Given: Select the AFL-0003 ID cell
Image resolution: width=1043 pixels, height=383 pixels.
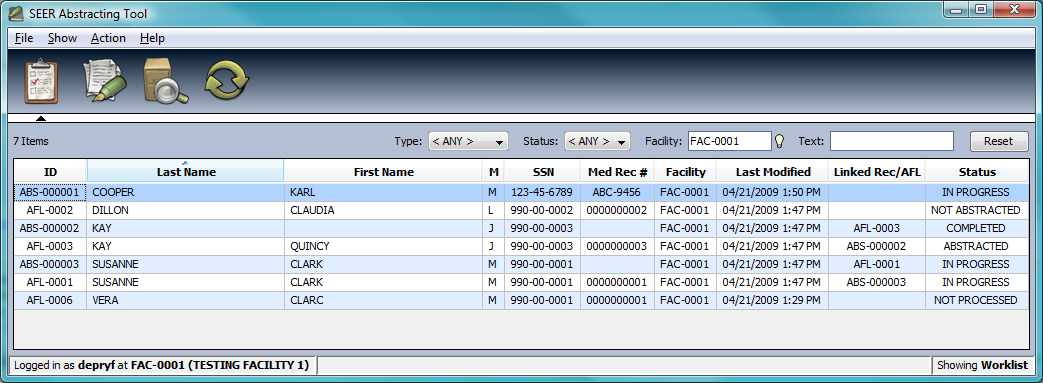Looking at the screenshot, I should 51,246.
